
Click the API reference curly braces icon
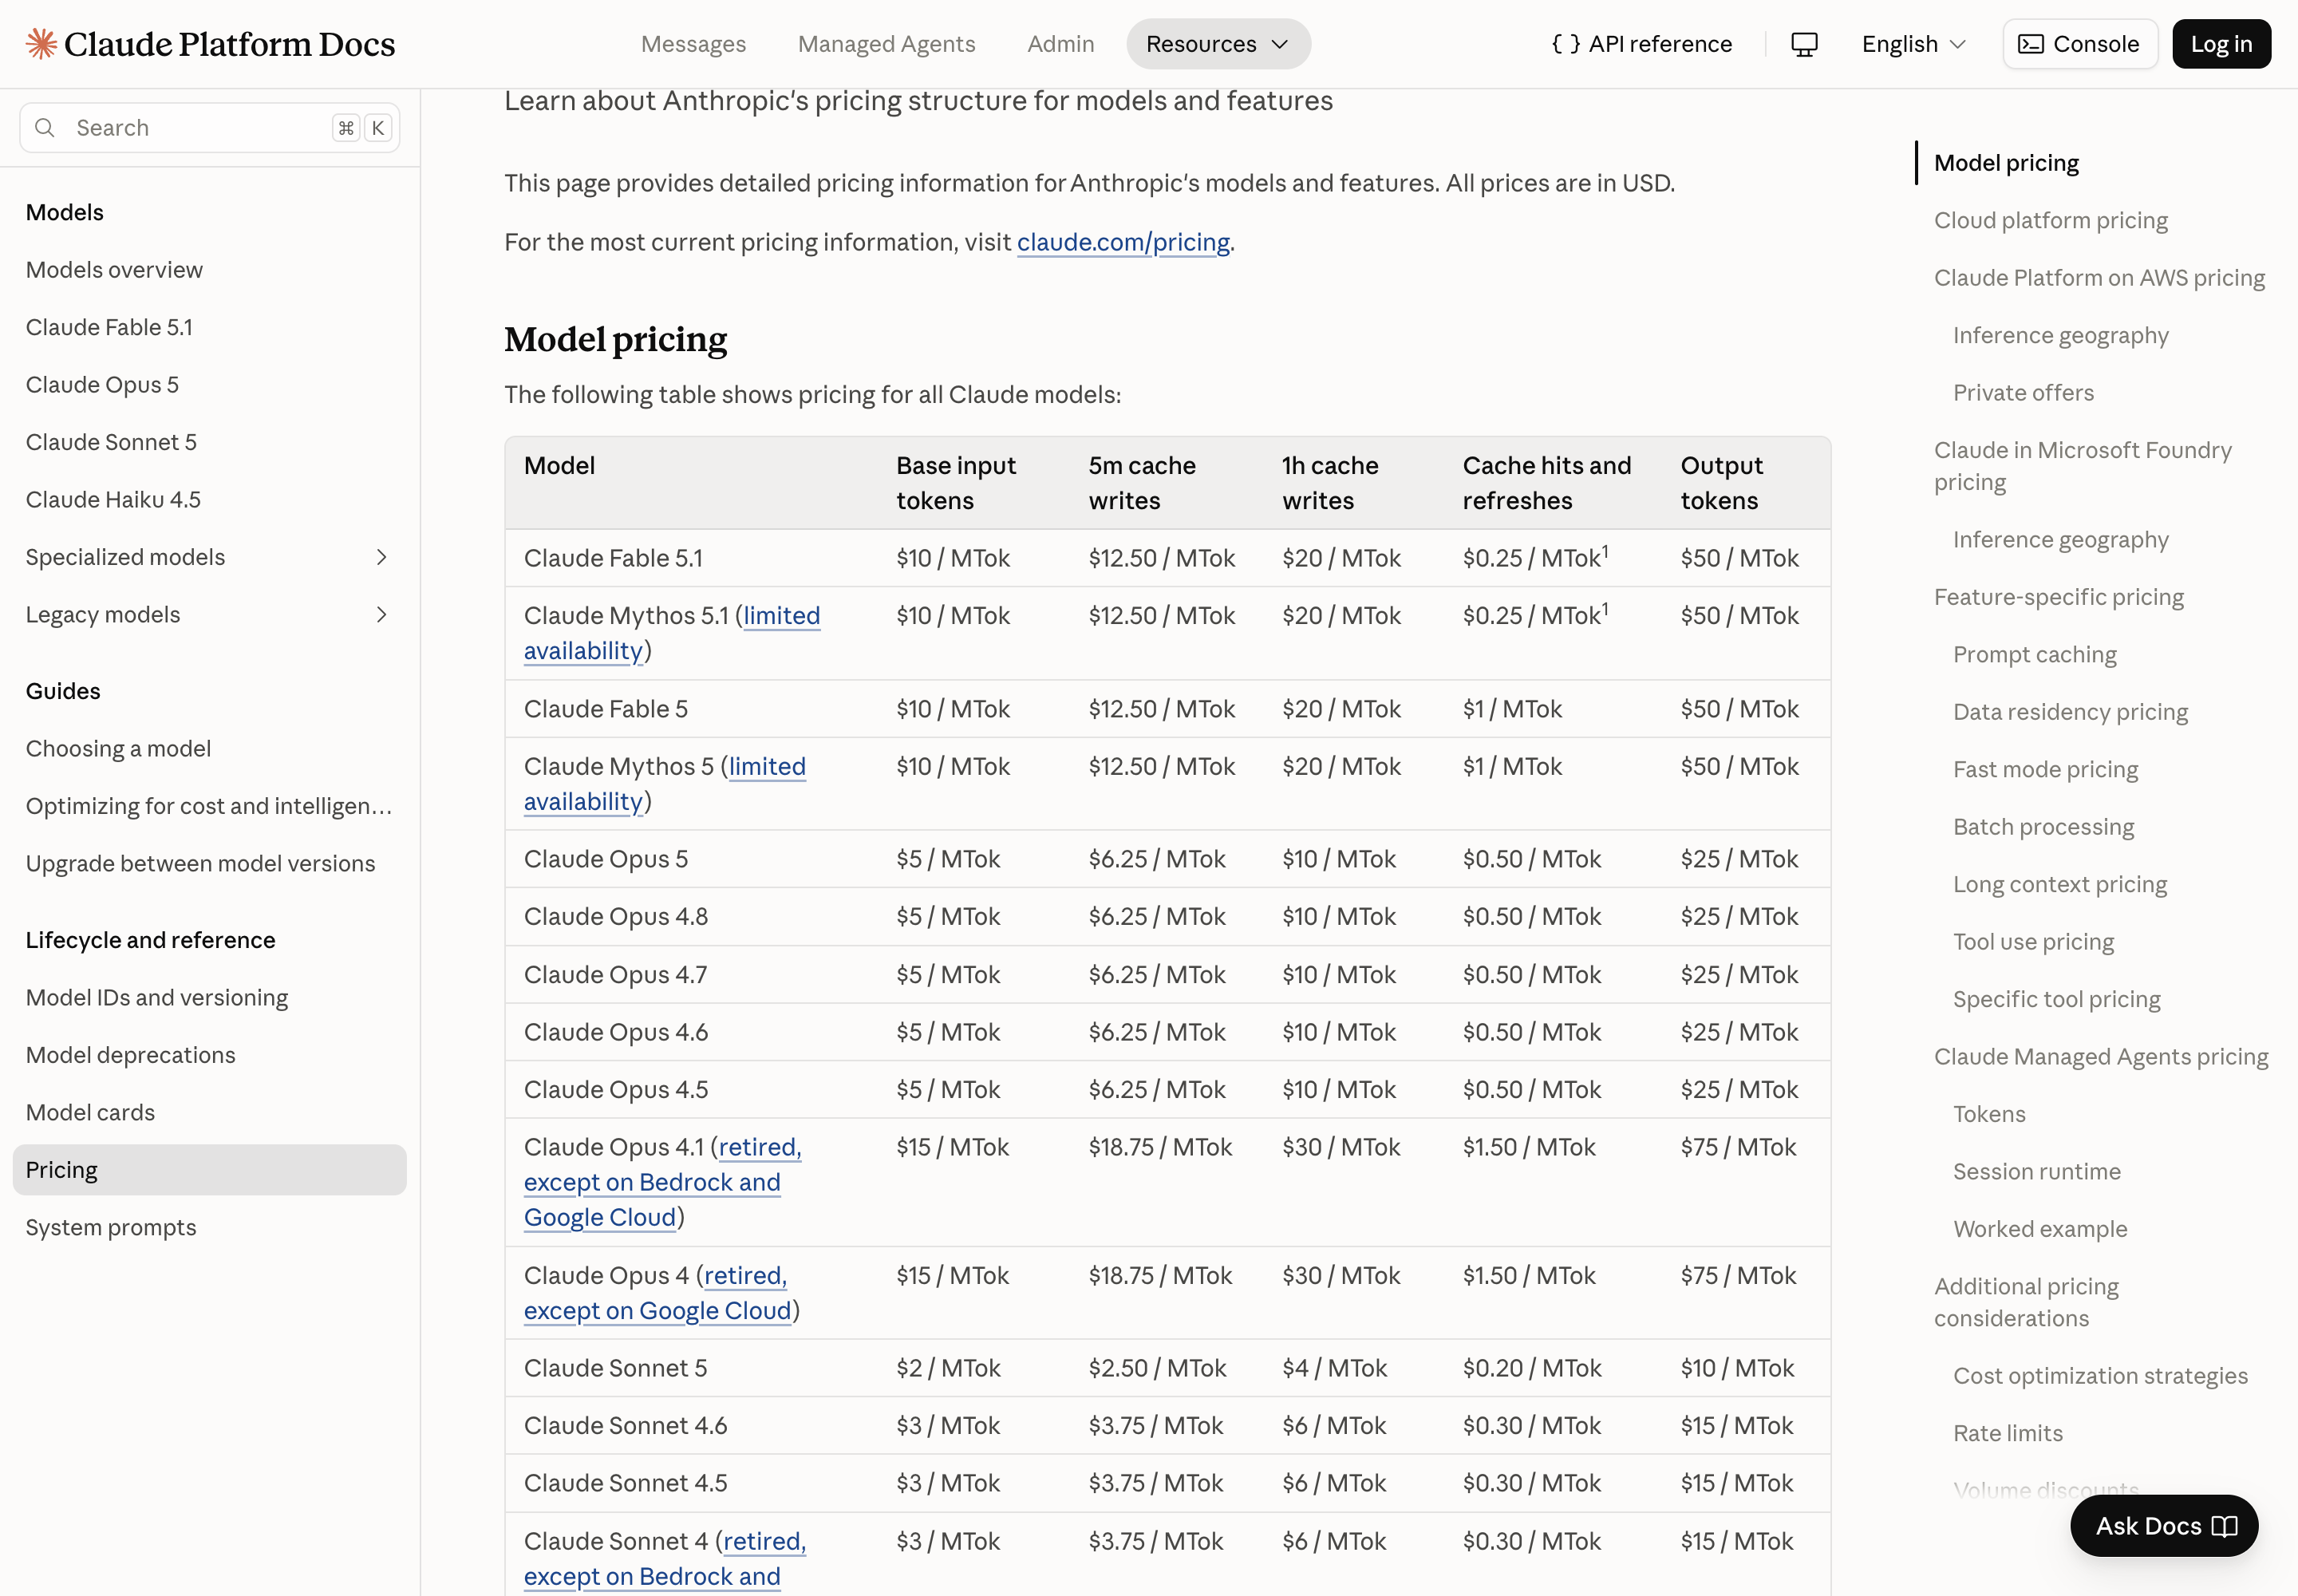point(1565,44)
